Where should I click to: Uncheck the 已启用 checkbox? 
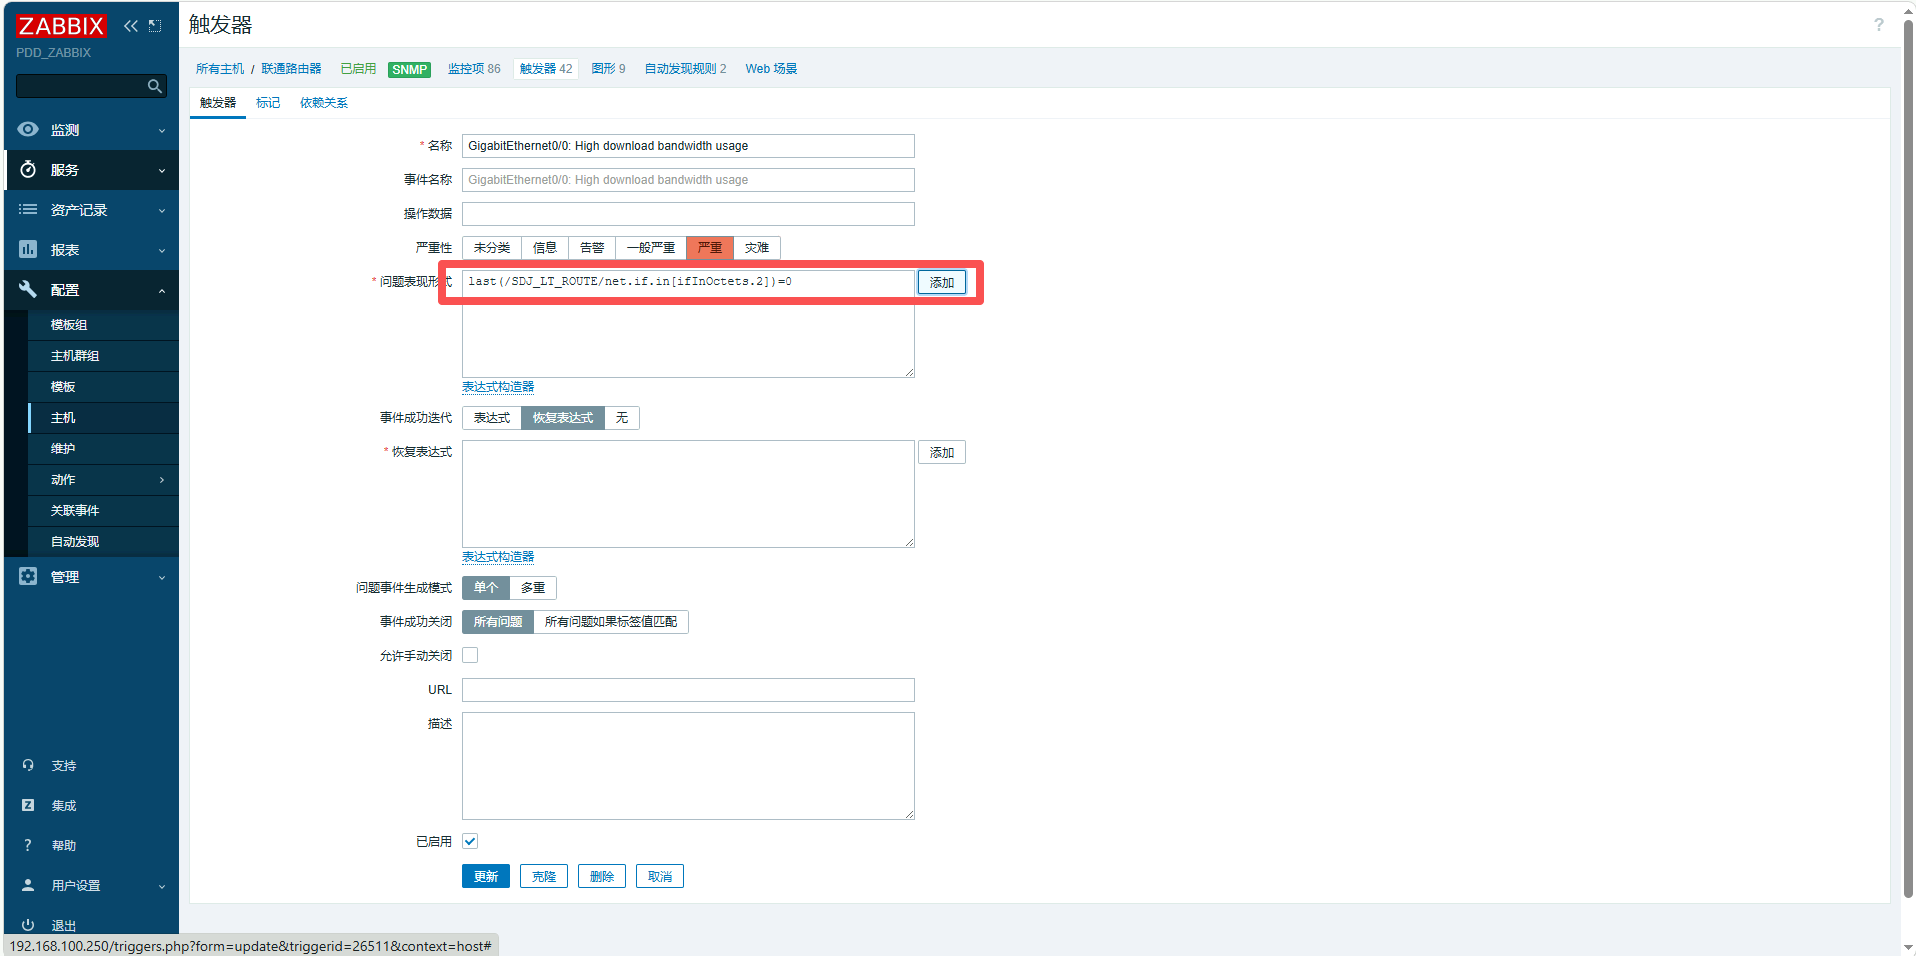click(470, 842)
